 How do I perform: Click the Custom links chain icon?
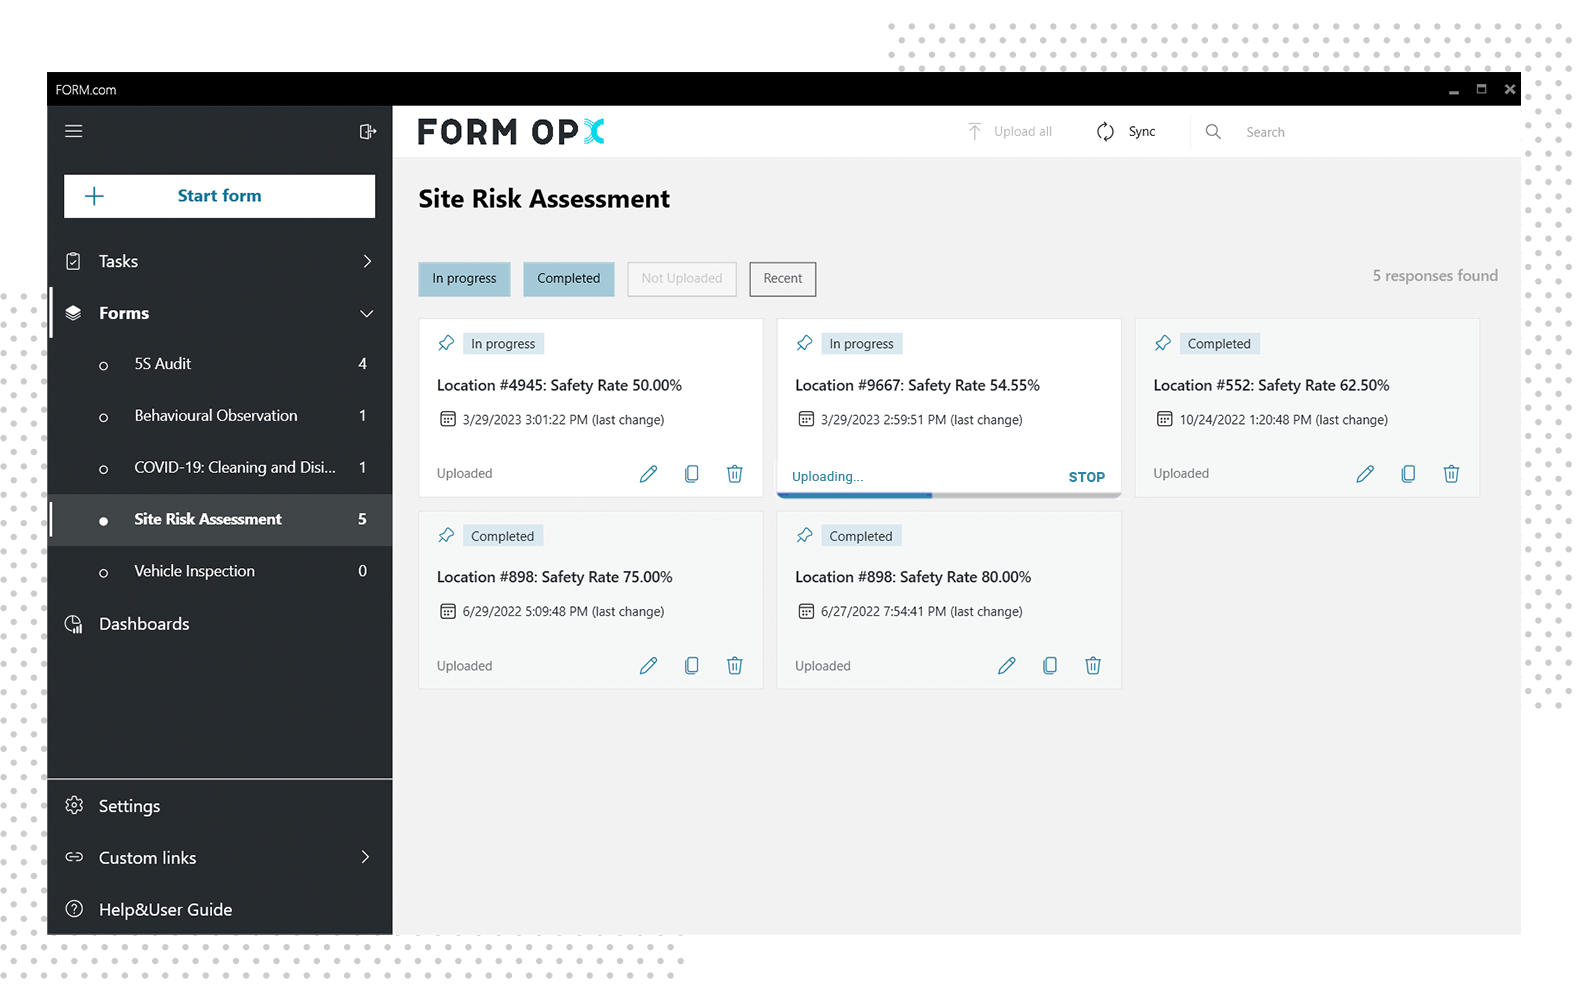[74, 857]
